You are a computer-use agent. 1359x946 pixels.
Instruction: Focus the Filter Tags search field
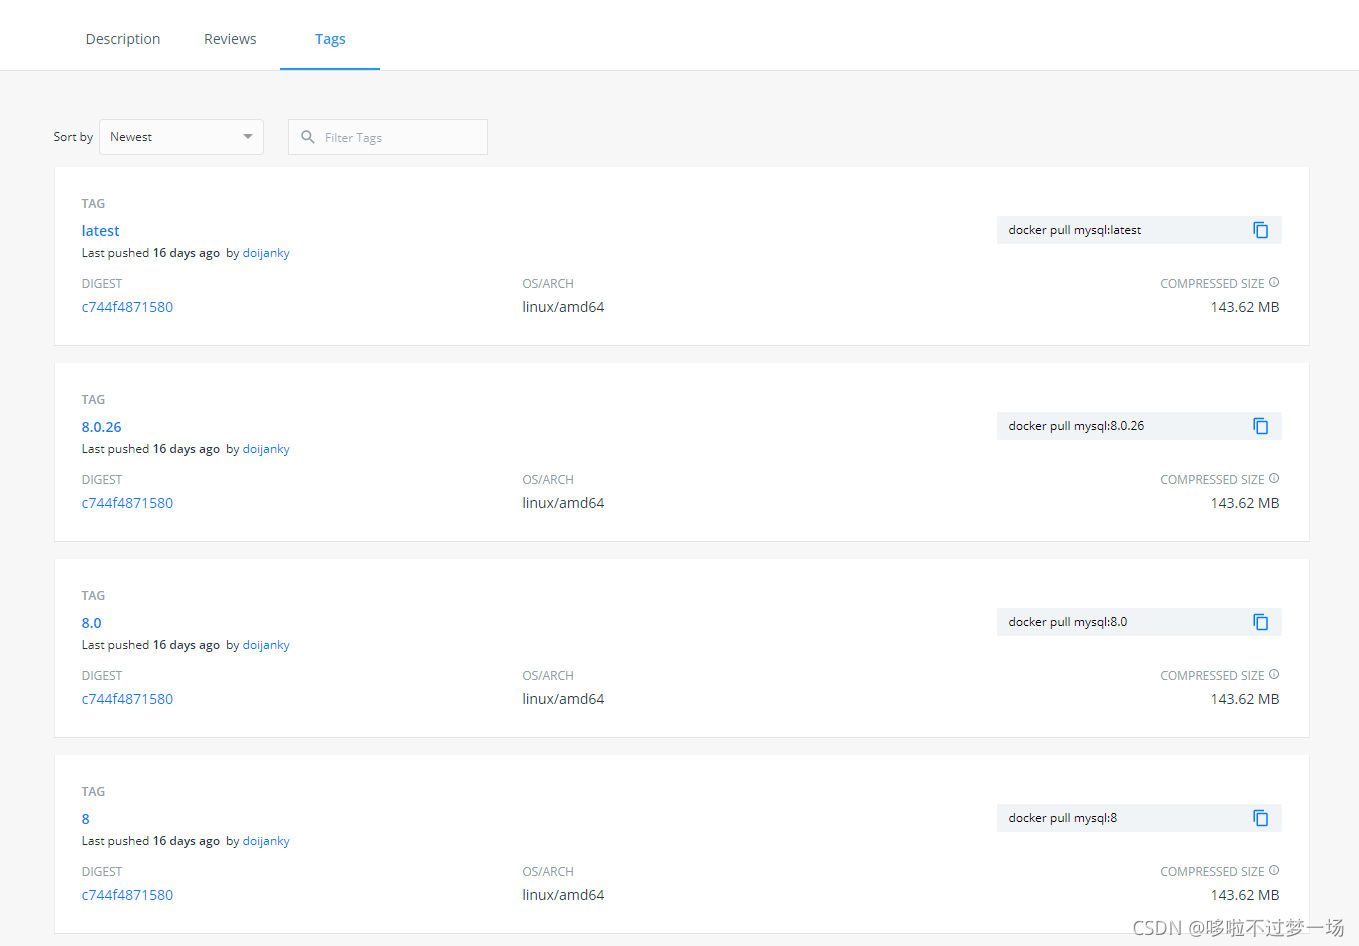coord(388,137)
